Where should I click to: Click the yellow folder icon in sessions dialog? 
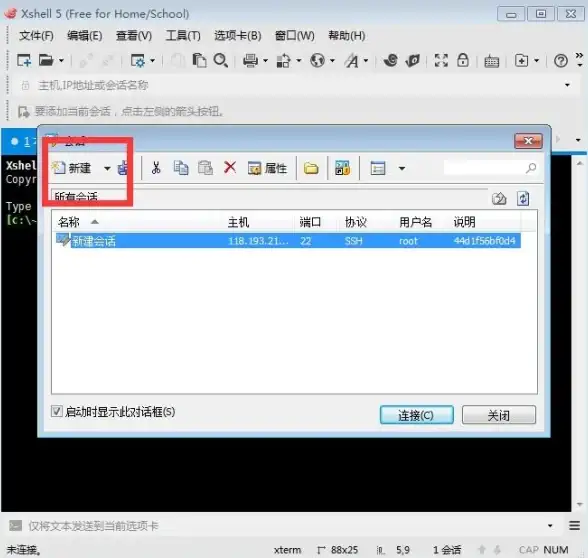pyautogui.click(x=311, y=168)
